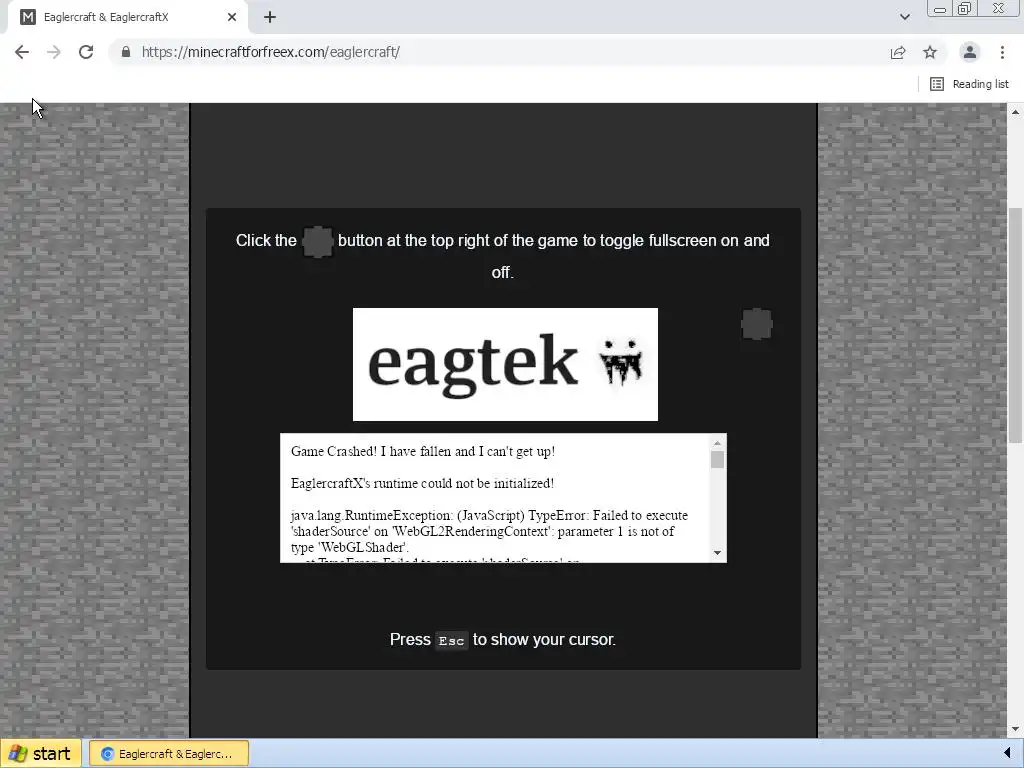View site security lock info

point(126,52)
